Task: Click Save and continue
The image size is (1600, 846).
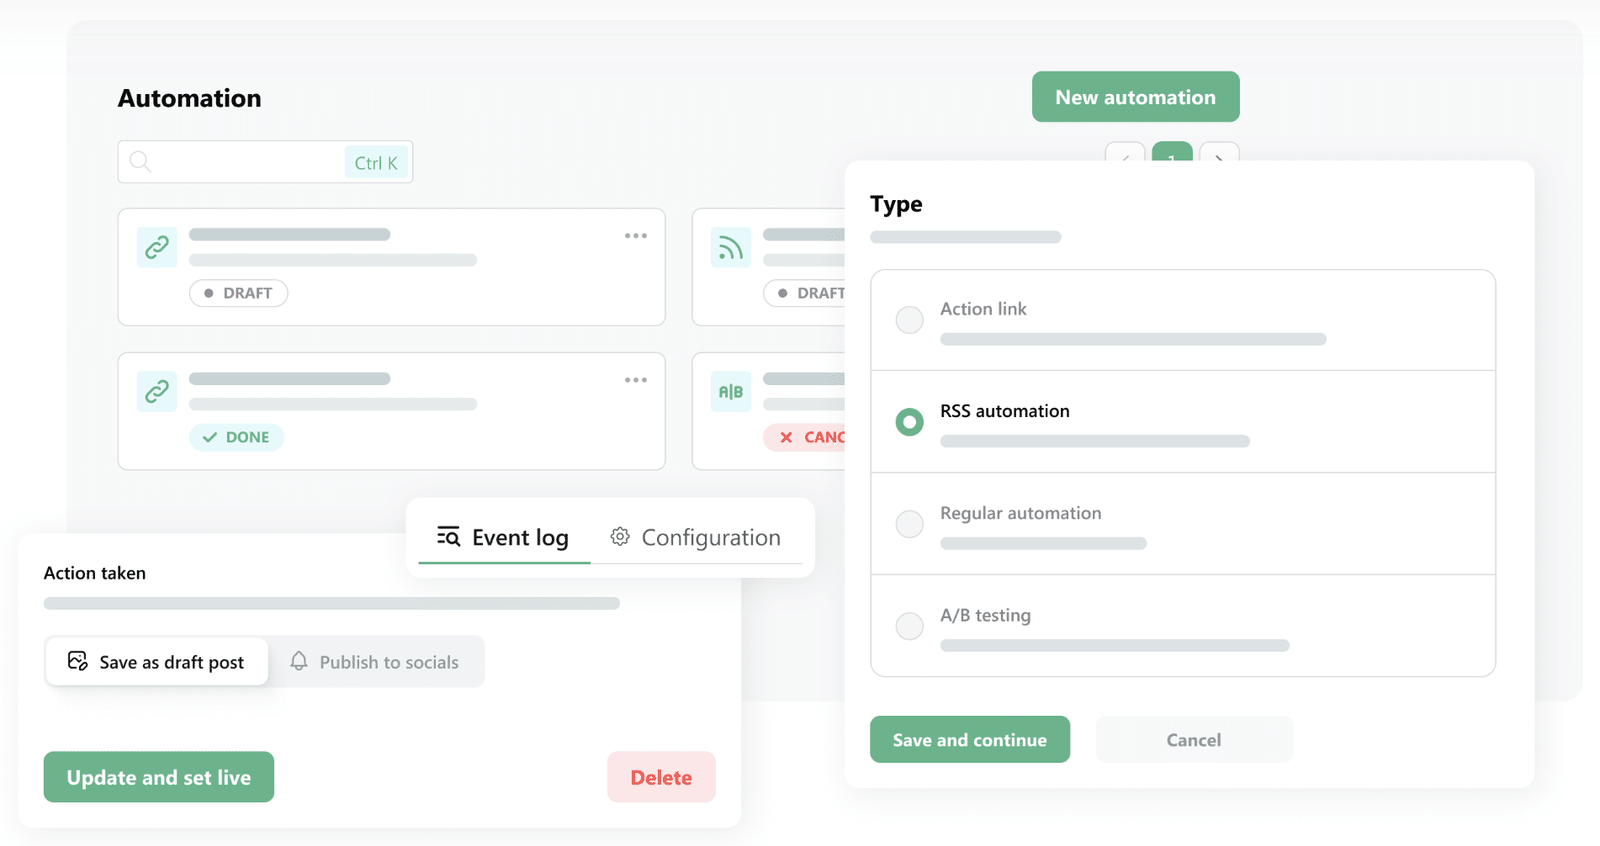Action: point(970,739)
